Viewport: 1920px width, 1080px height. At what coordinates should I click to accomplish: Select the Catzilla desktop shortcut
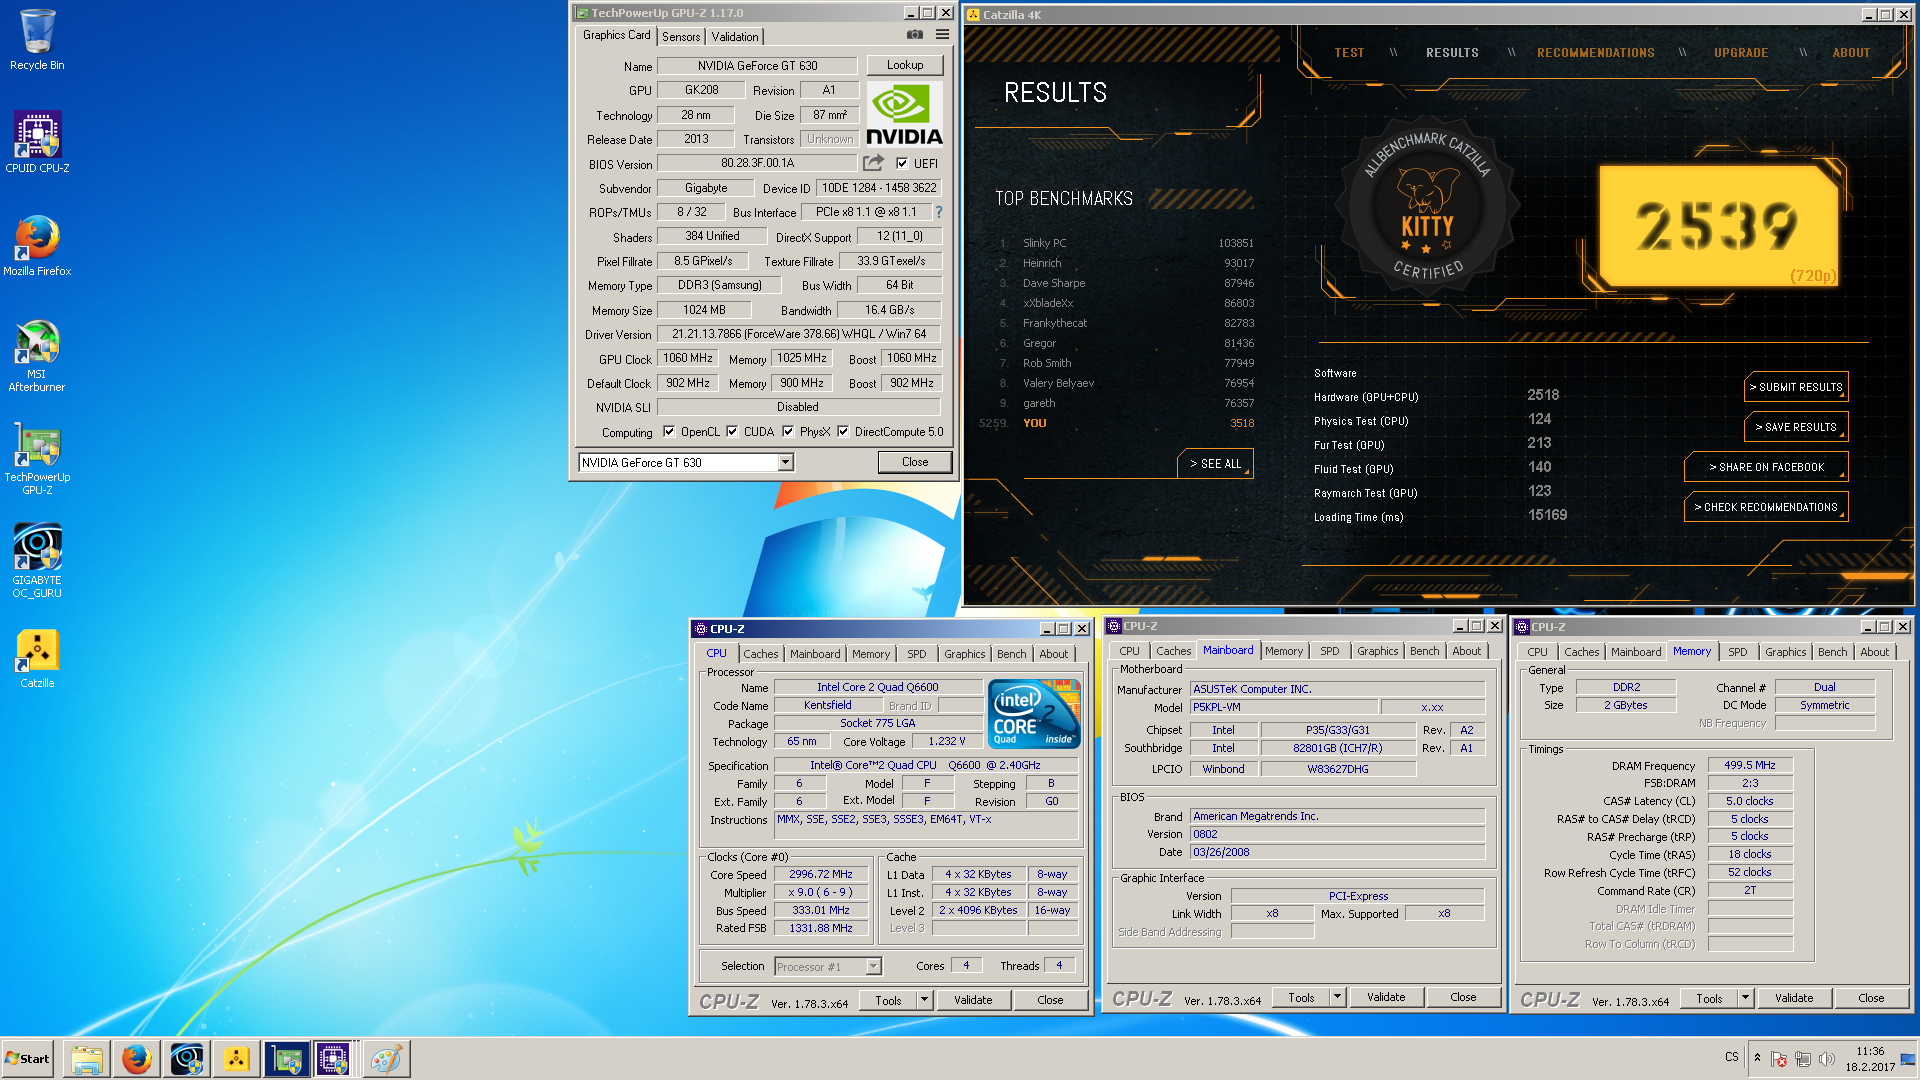click(x=37, y=658)
